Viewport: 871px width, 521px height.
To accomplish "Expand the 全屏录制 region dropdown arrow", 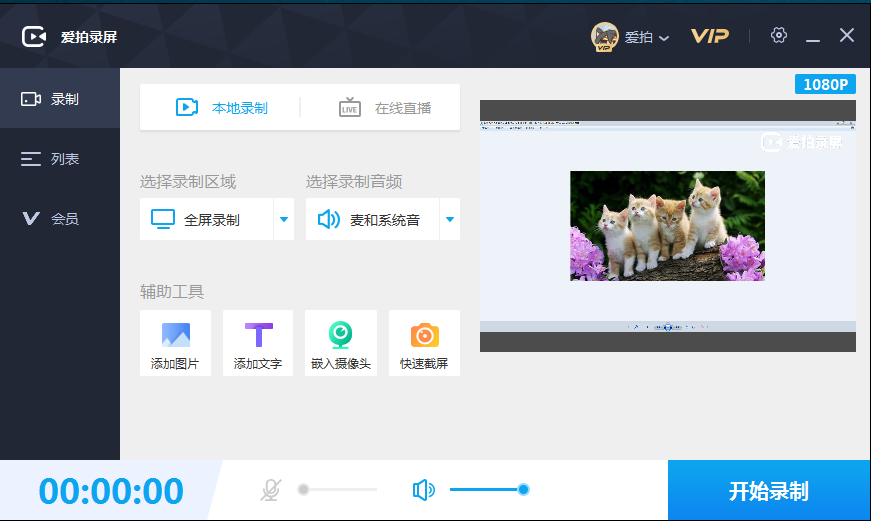I will (x=284, y=220).
